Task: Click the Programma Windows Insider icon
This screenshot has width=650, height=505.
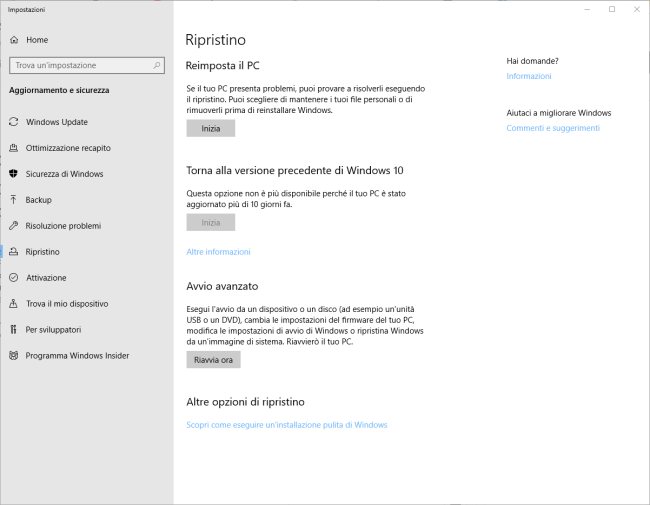Action: (x=14, y=355)
